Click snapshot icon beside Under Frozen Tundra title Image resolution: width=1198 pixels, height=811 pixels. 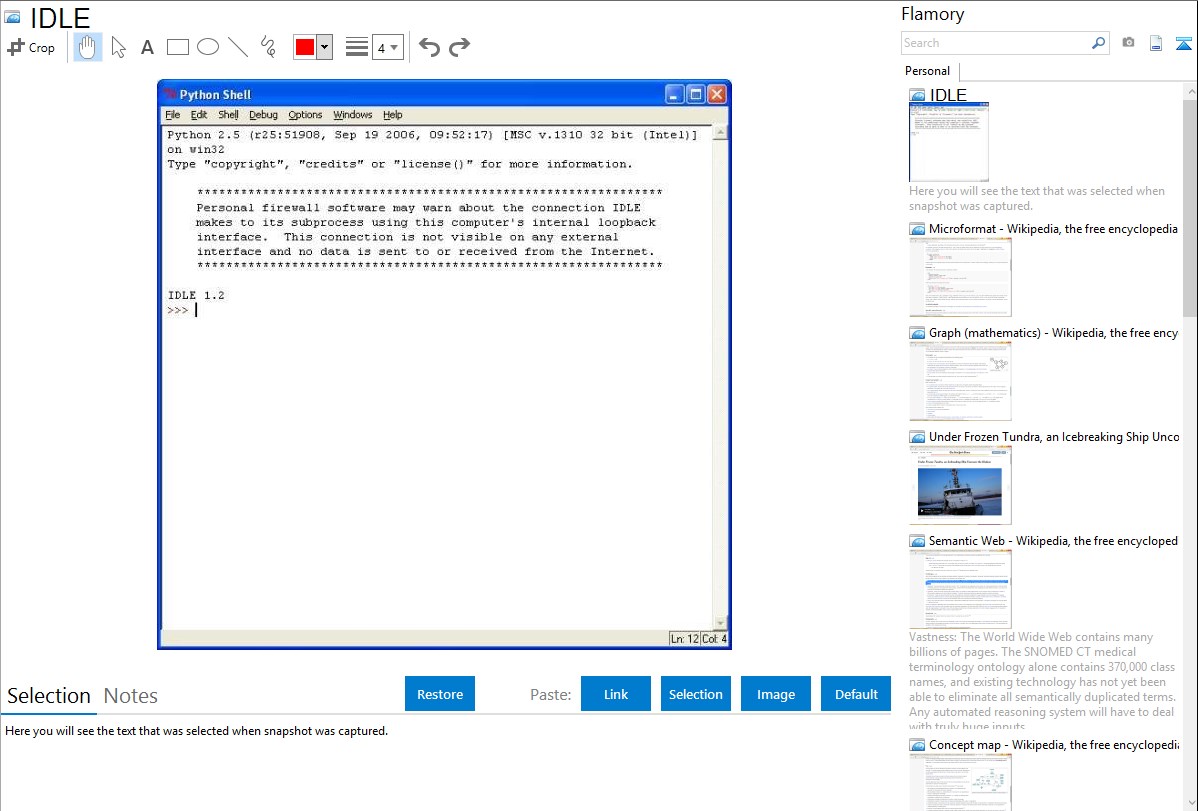(918, 437)
